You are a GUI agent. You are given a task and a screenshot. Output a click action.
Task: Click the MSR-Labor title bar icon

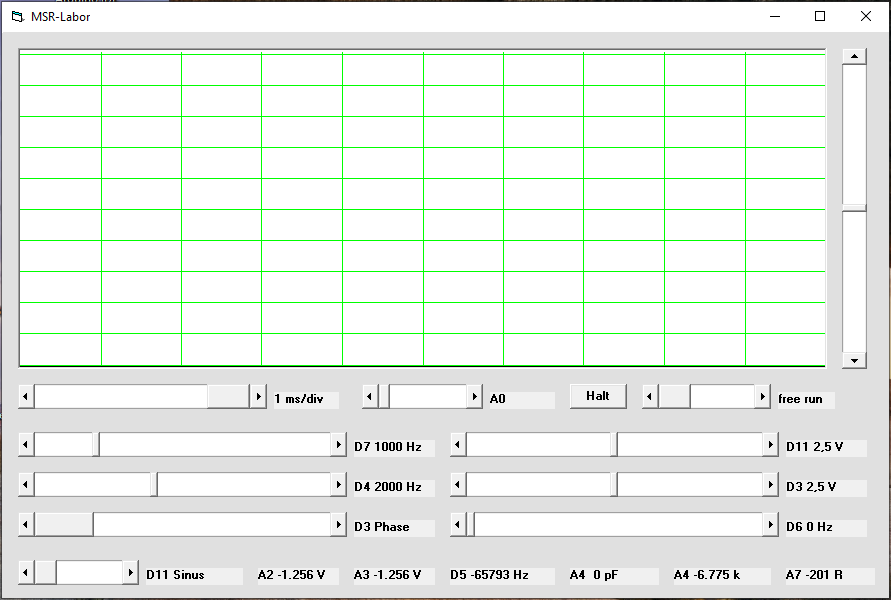pyautogui.click(x=16, y=16)
